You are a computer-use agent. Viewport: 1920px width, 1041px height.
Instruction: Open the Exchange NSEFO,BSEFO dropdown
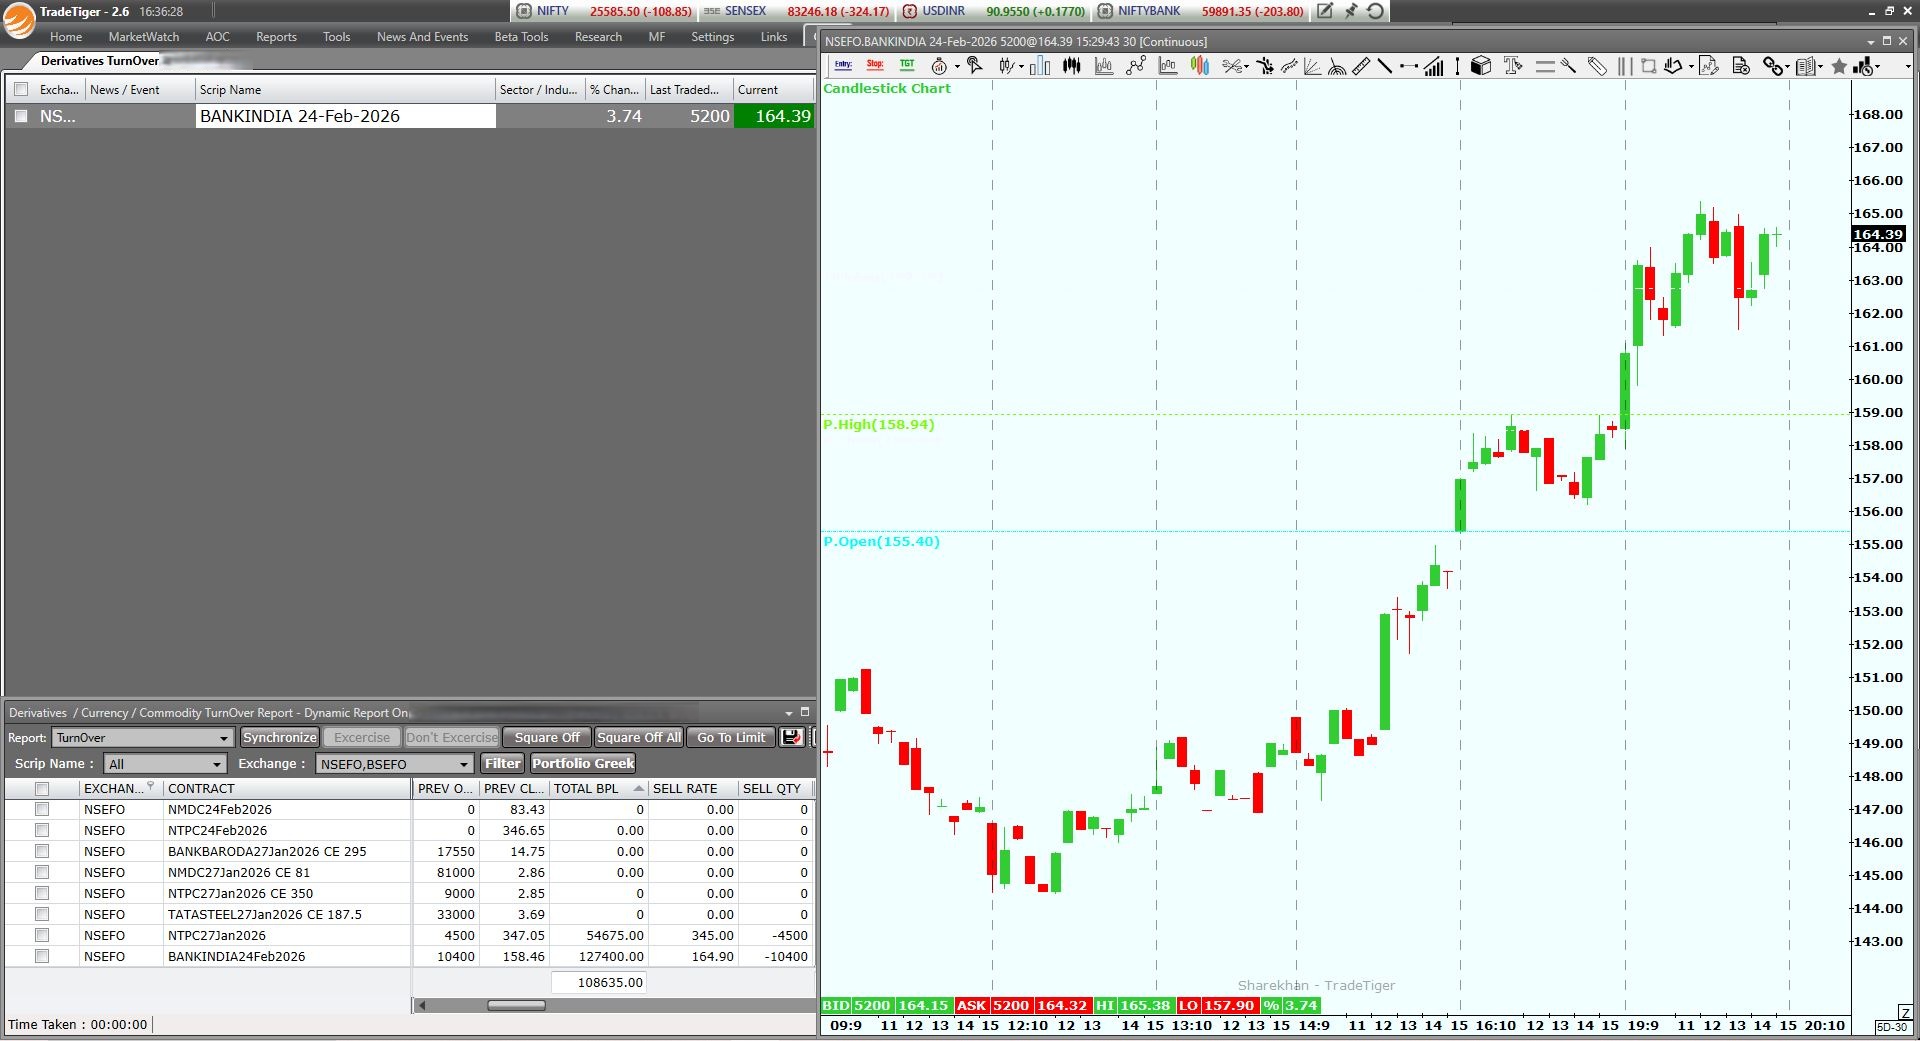pyautogui.click(x=394, y=764)
